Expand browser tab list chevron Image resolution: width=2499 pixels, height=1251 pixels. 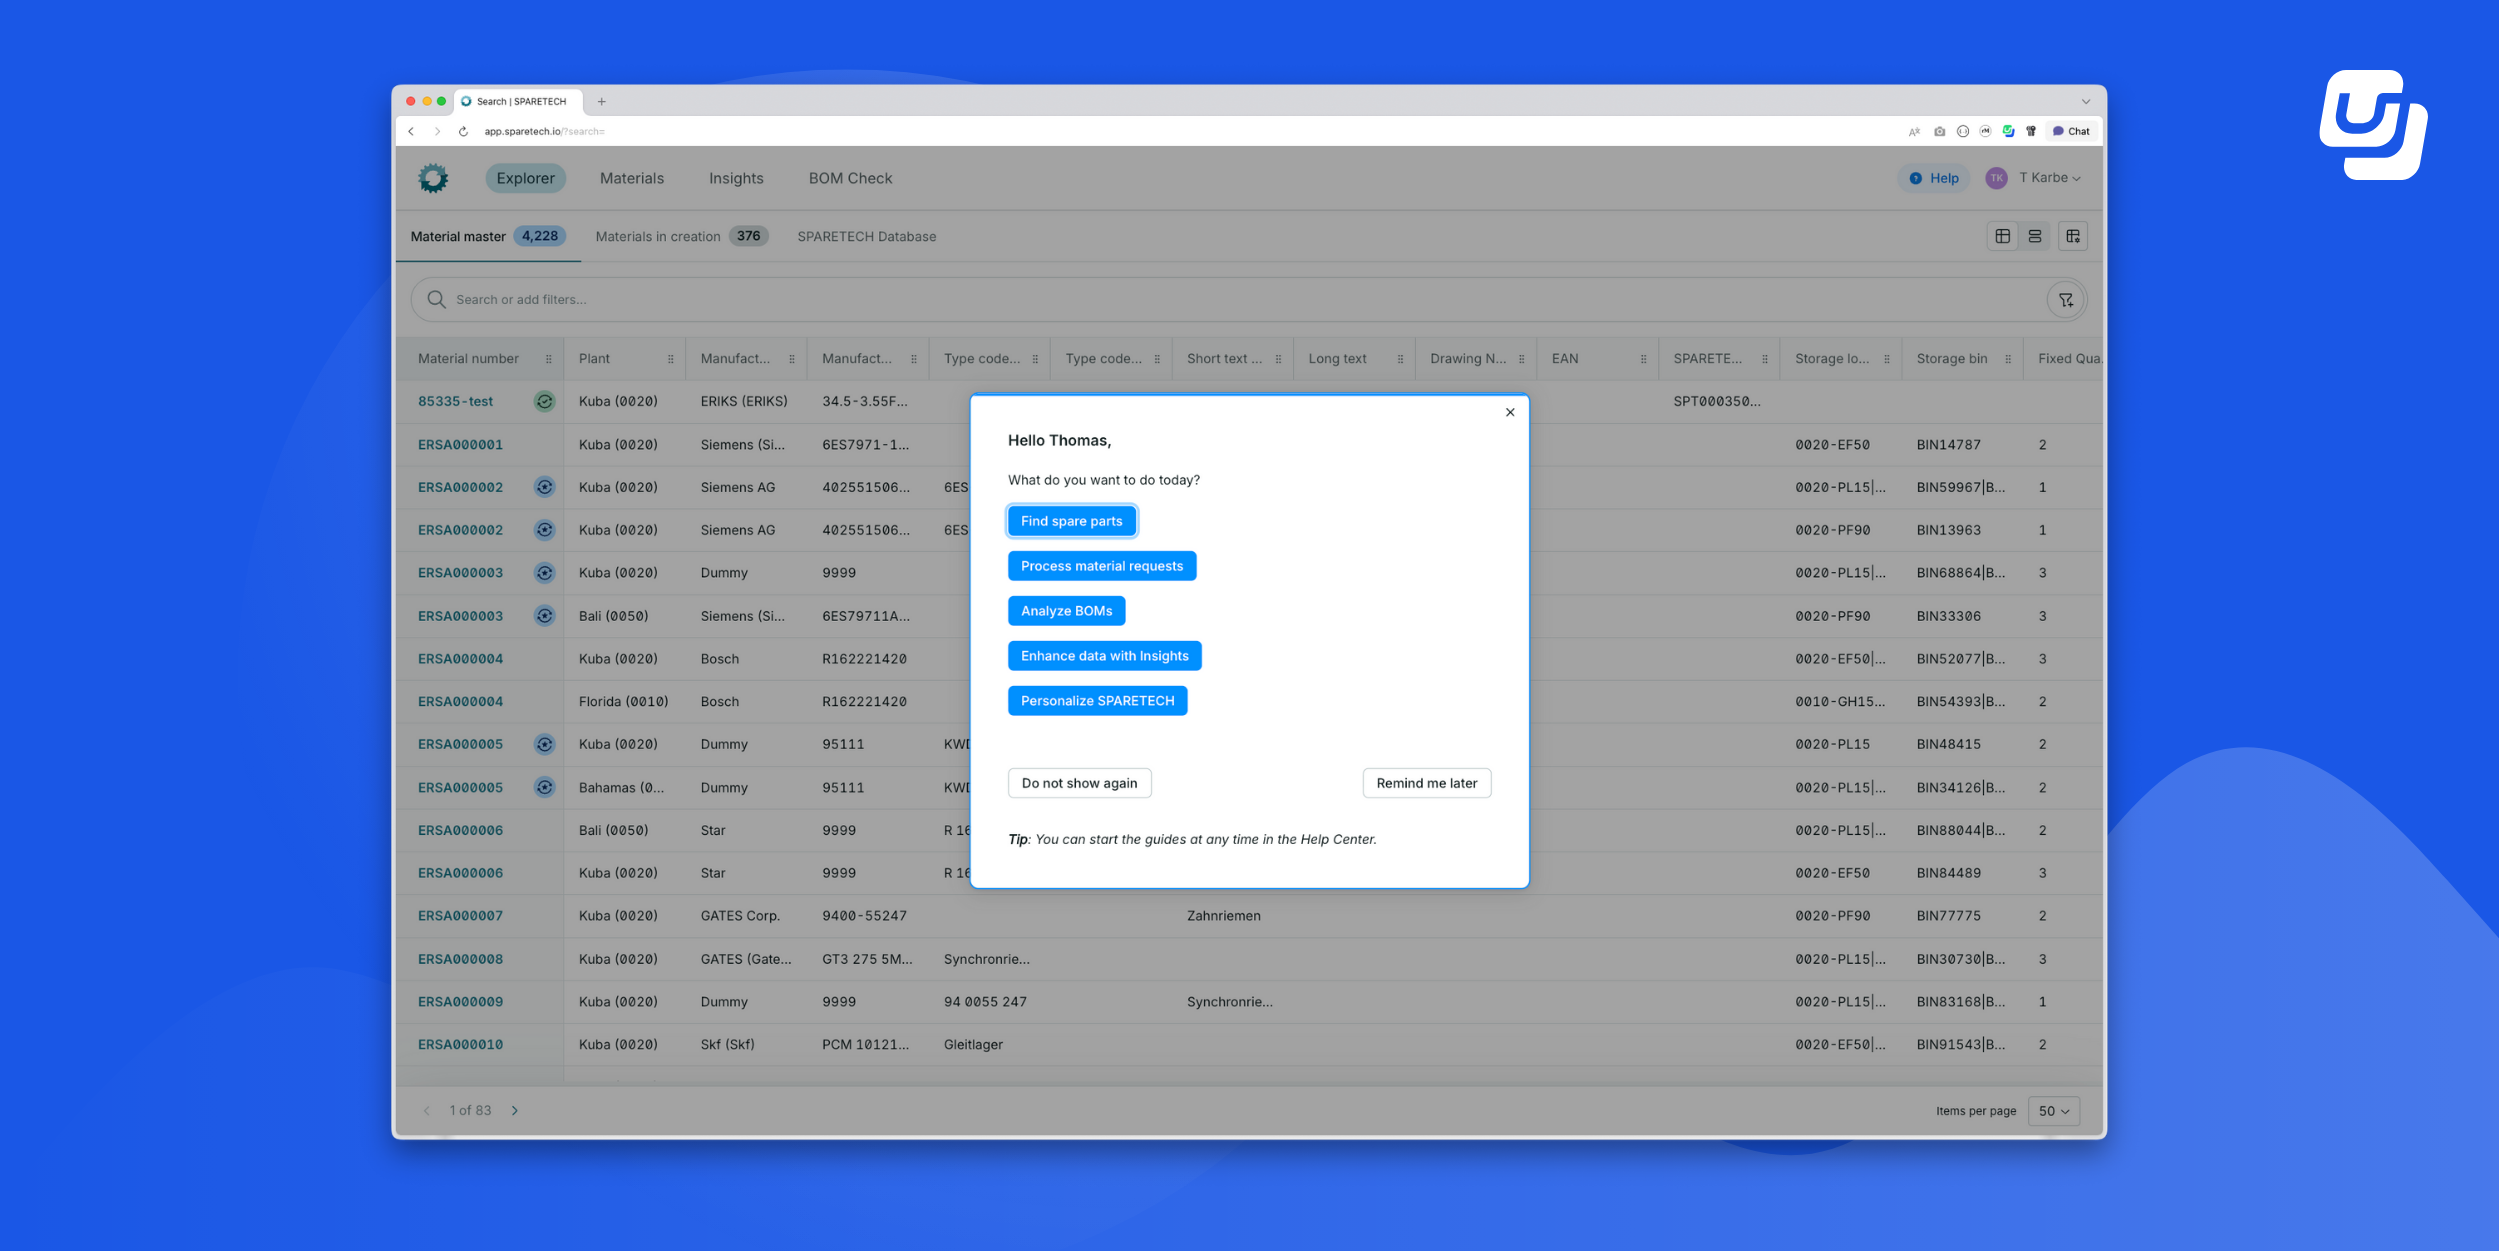coord(2085,101)
